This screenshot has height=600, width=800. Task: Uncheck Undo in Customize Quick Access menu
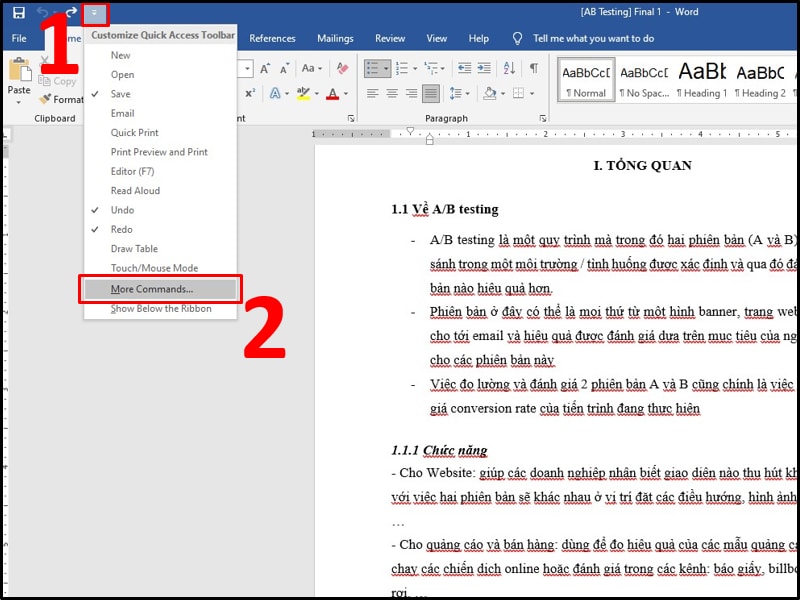click(160, 210)
